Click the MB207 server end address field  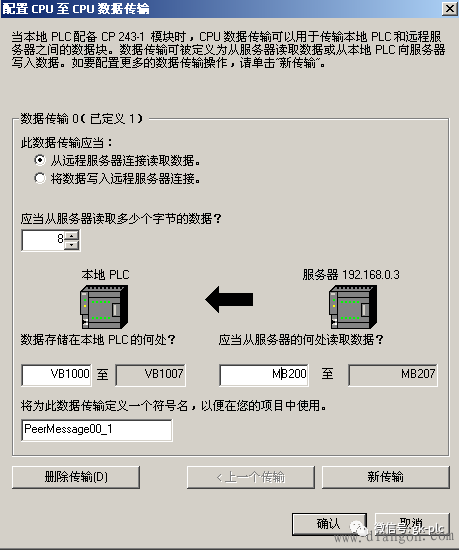[393, 375]
